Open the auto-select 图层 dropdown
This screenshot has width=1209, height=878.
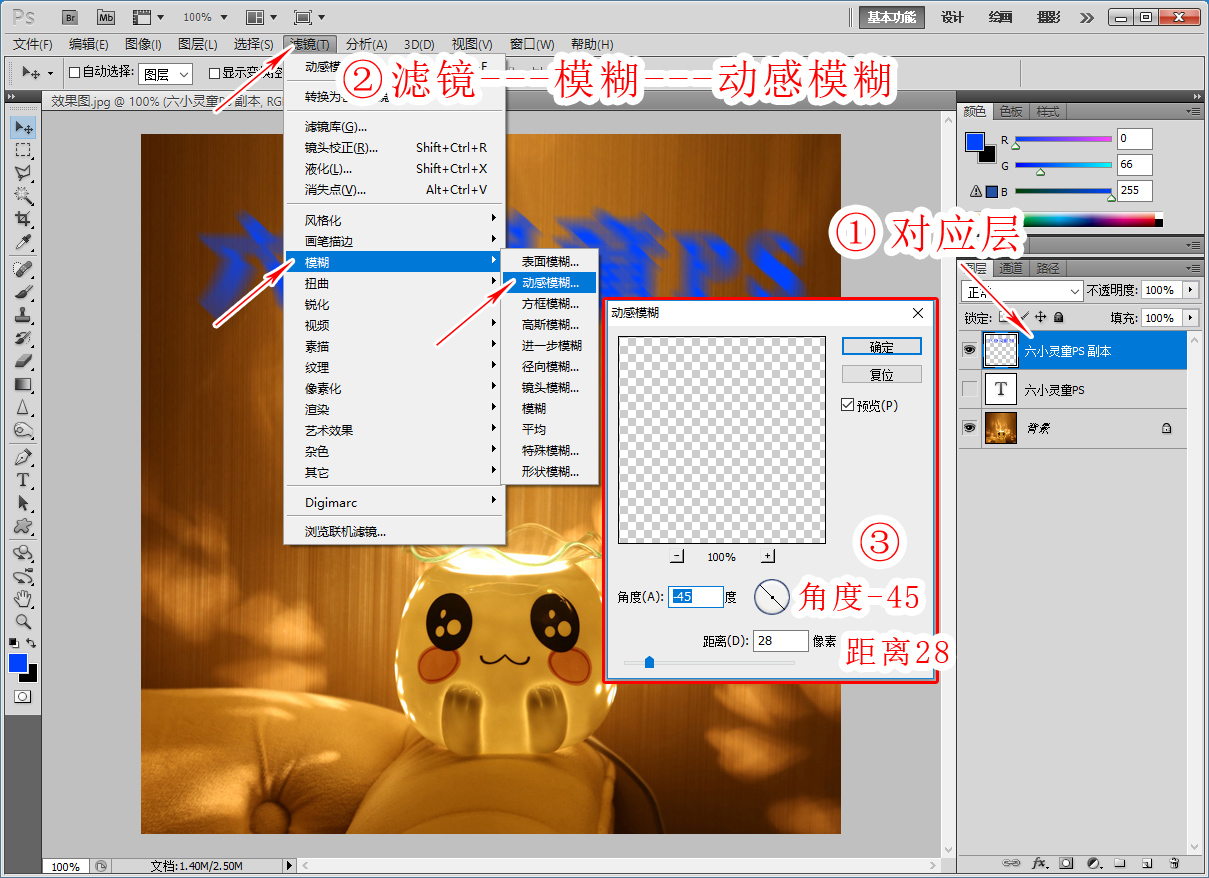tap(165, 74)
